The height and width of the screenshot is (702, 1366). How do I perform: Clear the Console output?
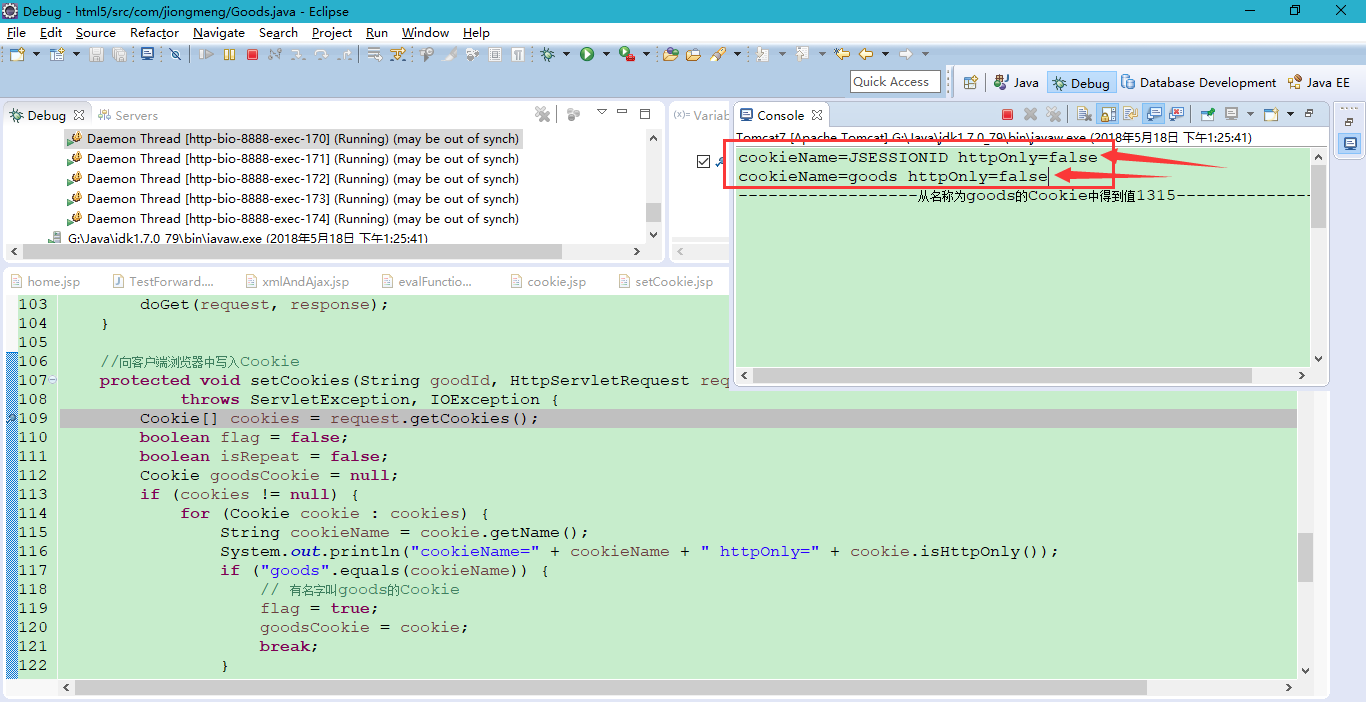(1084, 114)
